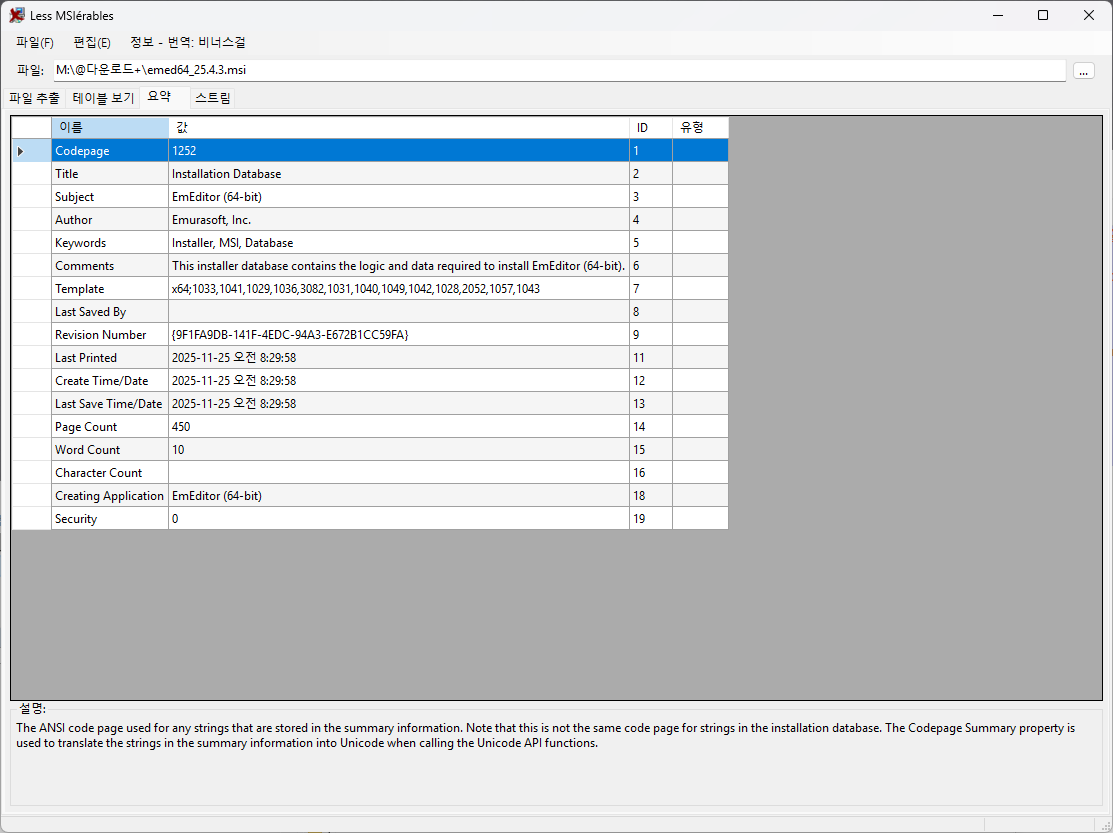Sort by the 유형 column header
This screenshot has width=1113, height=833.
tap(701, 128)
